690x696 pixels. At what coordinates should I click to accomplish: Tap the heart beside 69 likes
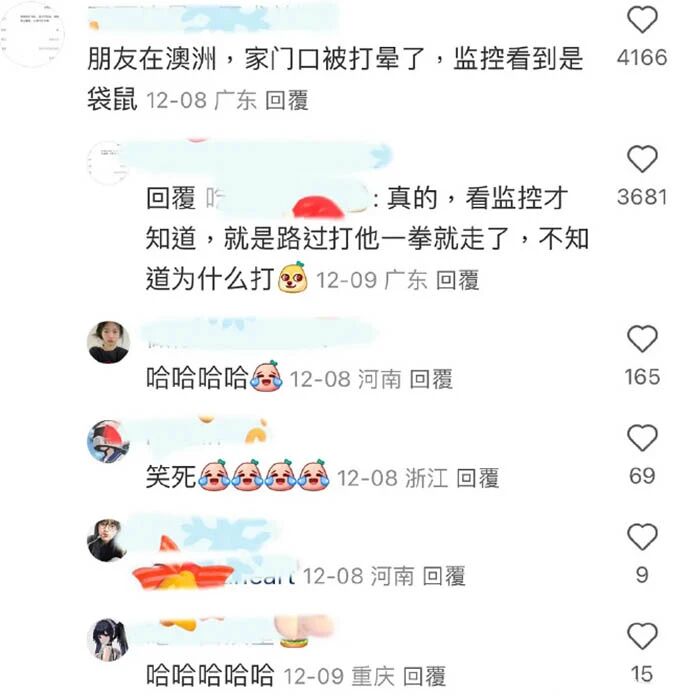coord(642,438)
